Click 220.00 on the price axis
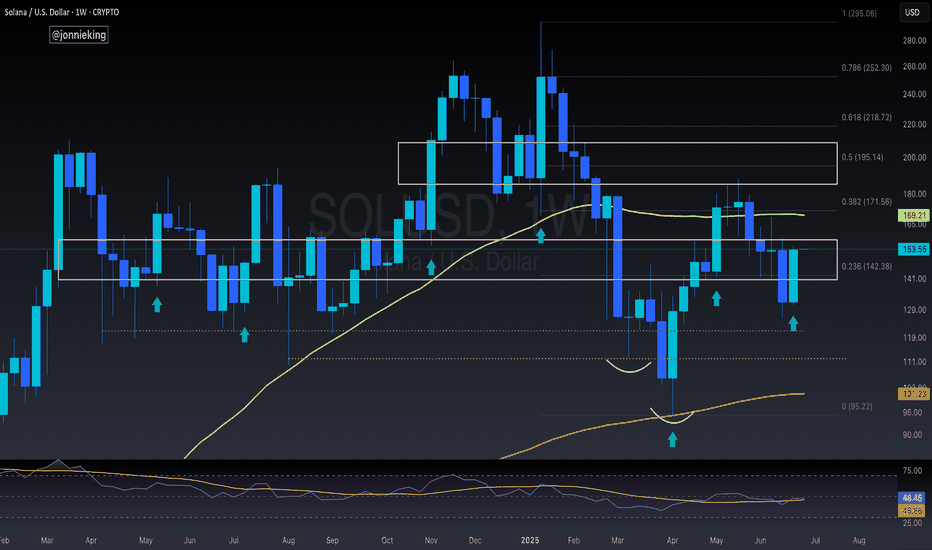The width and height of the screenshot is (932, 550). pos(914,124)
